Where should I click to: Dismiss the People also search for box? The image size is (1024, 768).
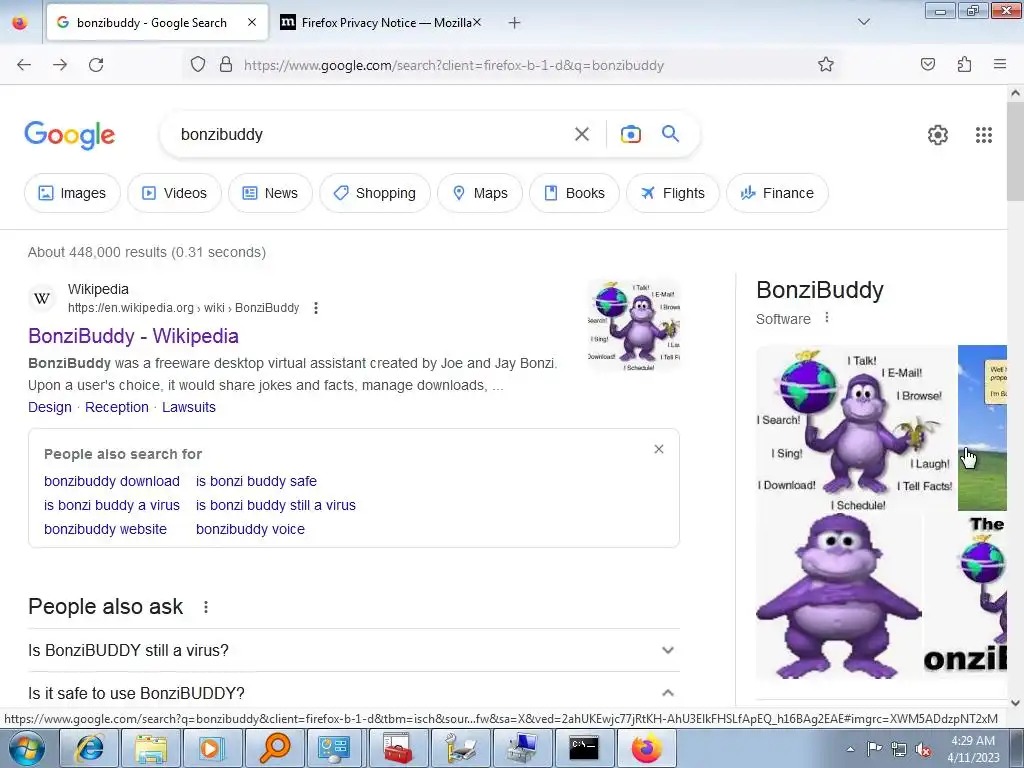point(659,449)
